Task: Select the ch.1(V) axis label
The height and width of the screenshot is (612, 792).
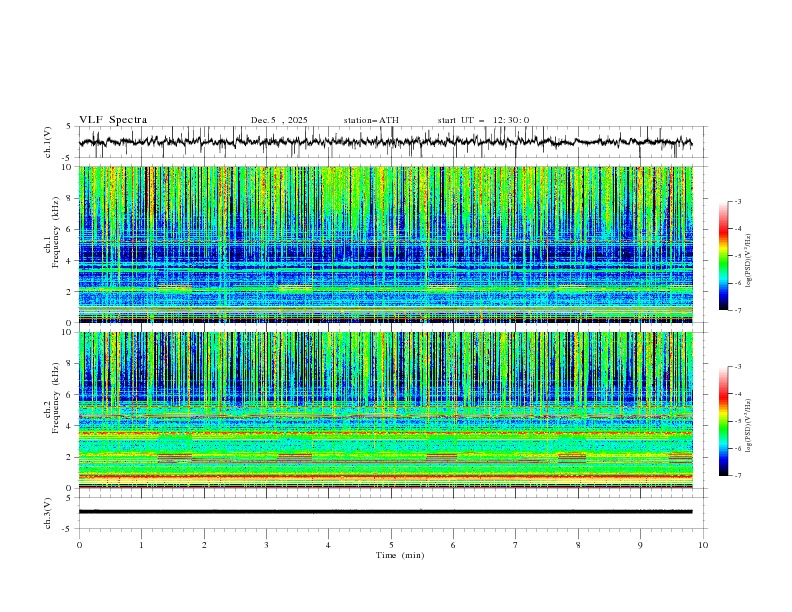Action: click(48, 143)
